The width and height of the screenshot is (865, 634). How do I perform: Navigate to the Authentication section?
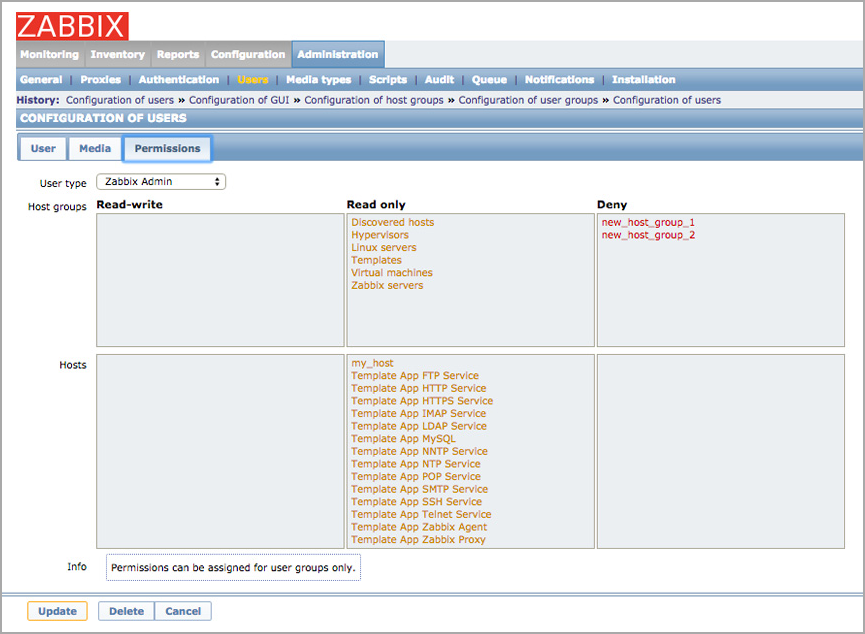[179, 79]
